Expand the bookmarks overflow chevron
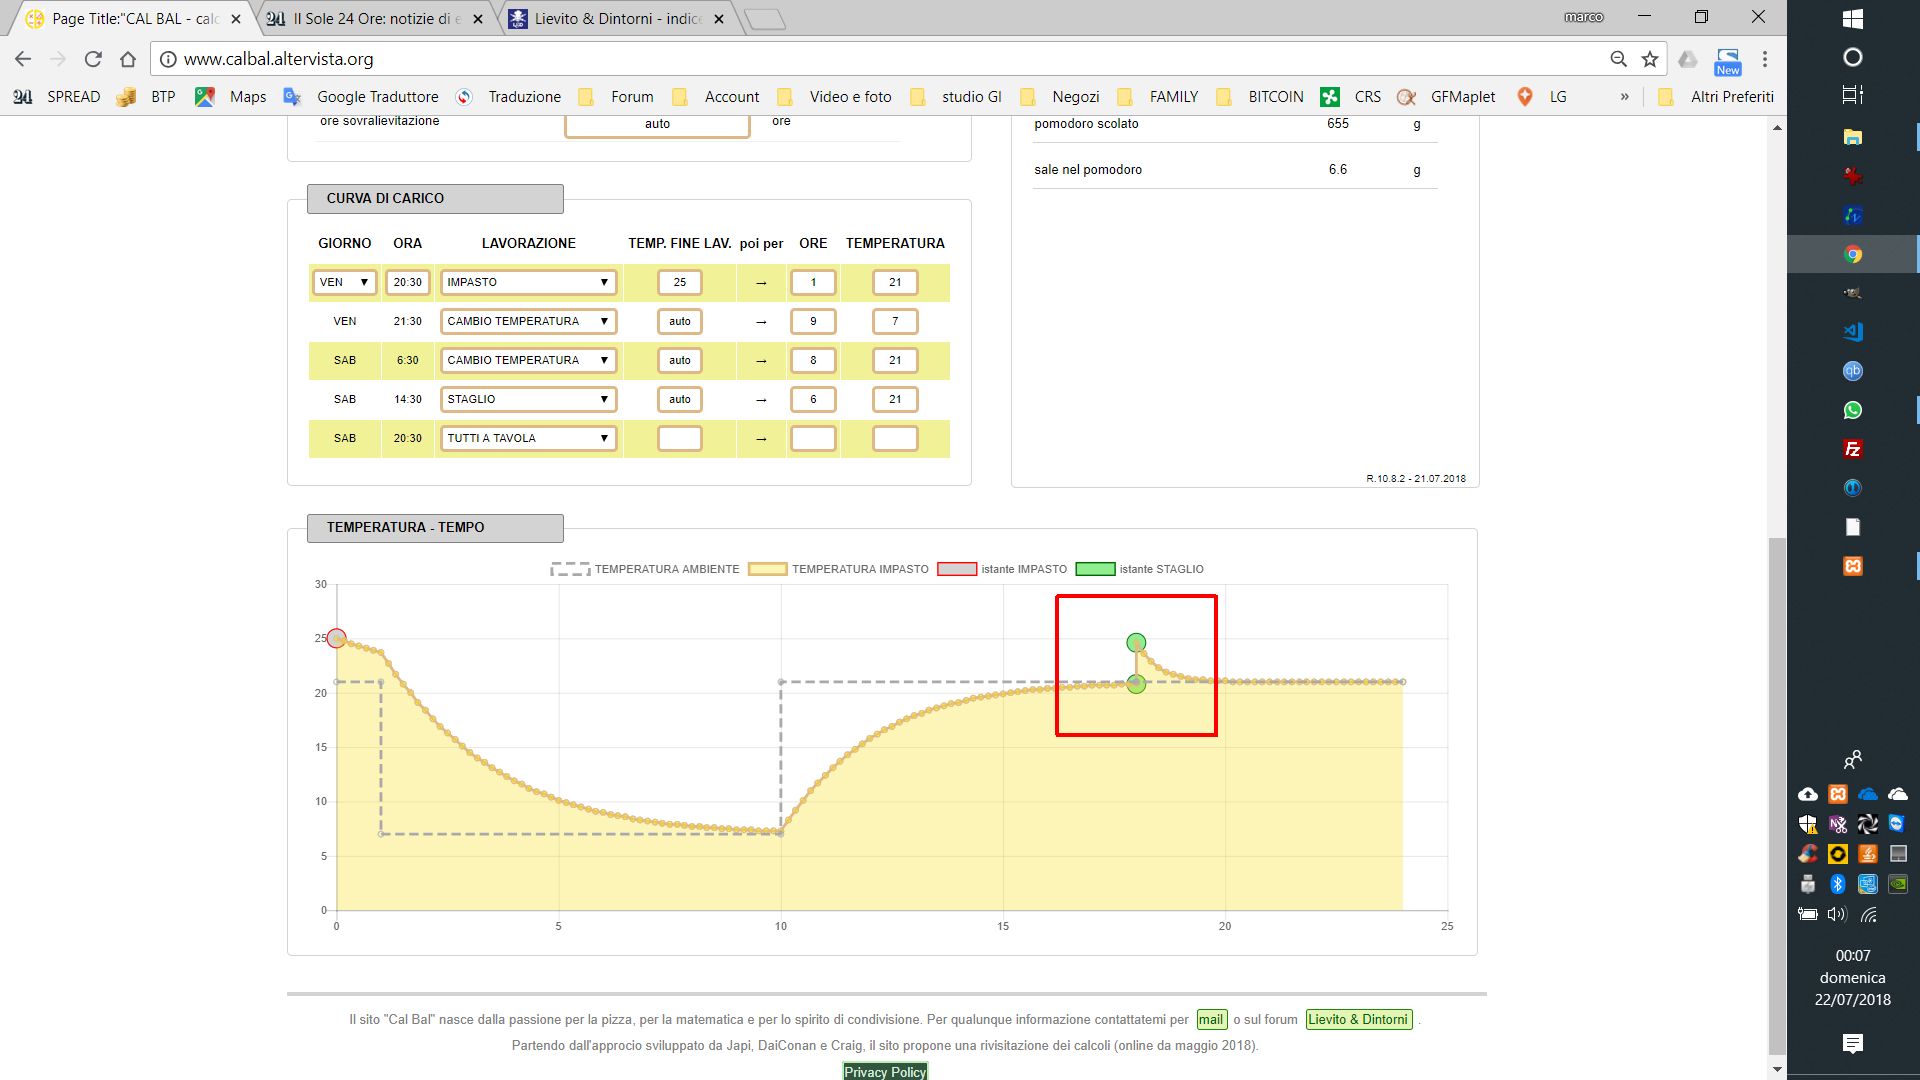 (x=1624, y=97)
